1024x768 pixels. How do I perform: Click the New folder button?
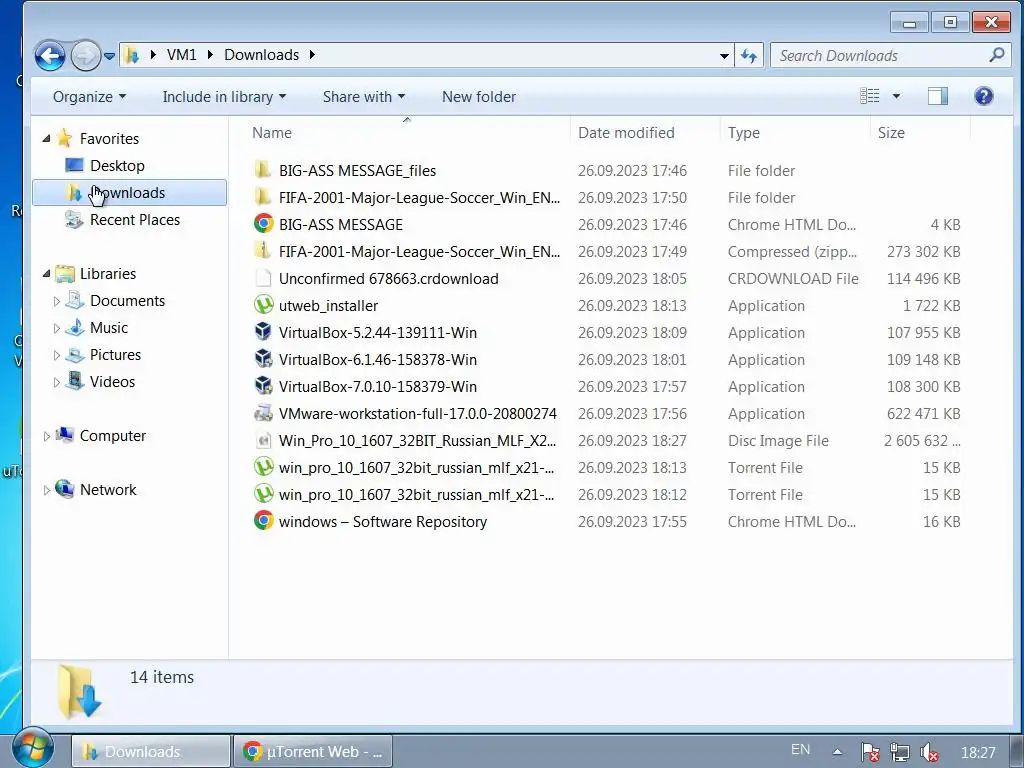pos(479,97)
